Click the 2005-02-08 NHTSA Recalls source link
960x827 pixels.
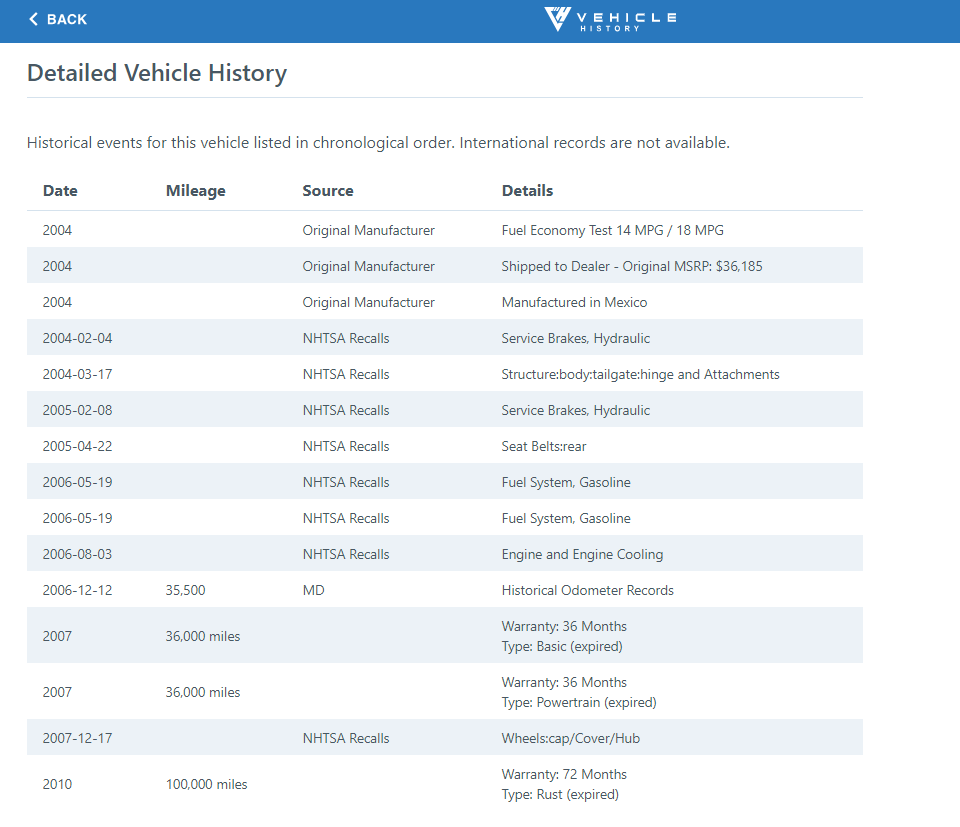[346, 410]
